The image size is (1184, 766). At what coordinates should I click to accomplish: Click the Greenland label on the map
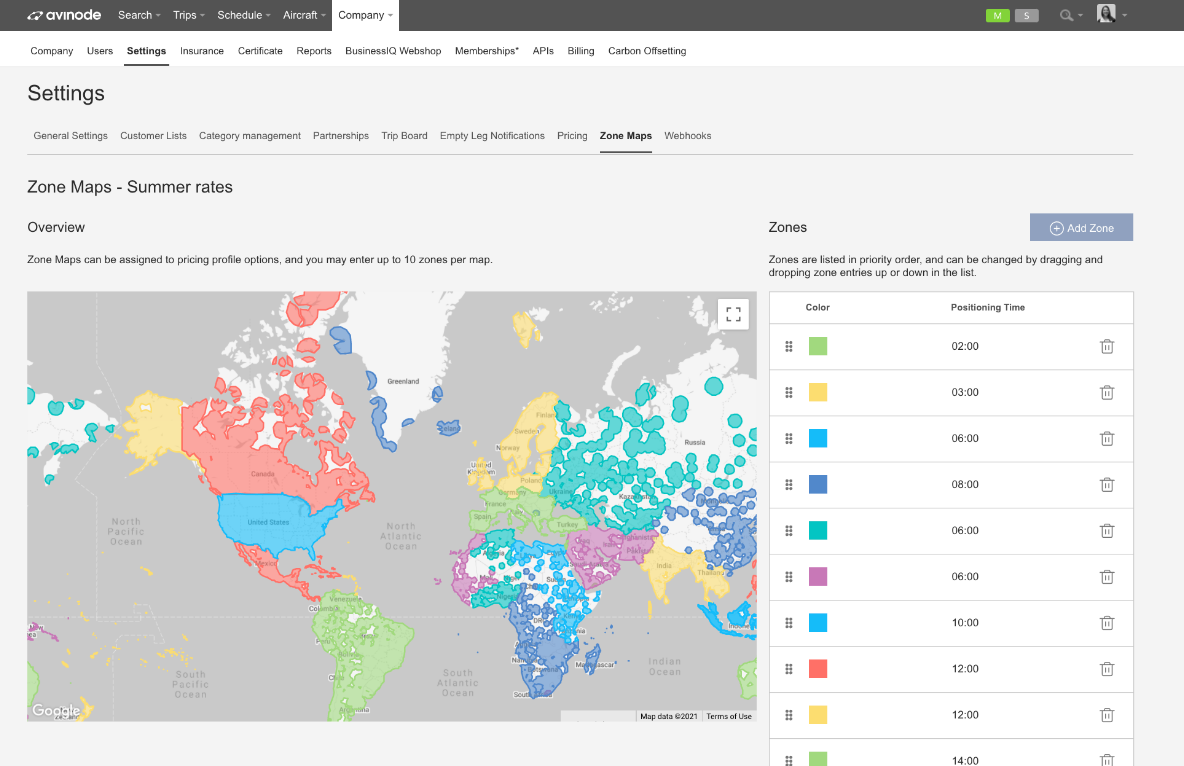click(x=403, y=381)
